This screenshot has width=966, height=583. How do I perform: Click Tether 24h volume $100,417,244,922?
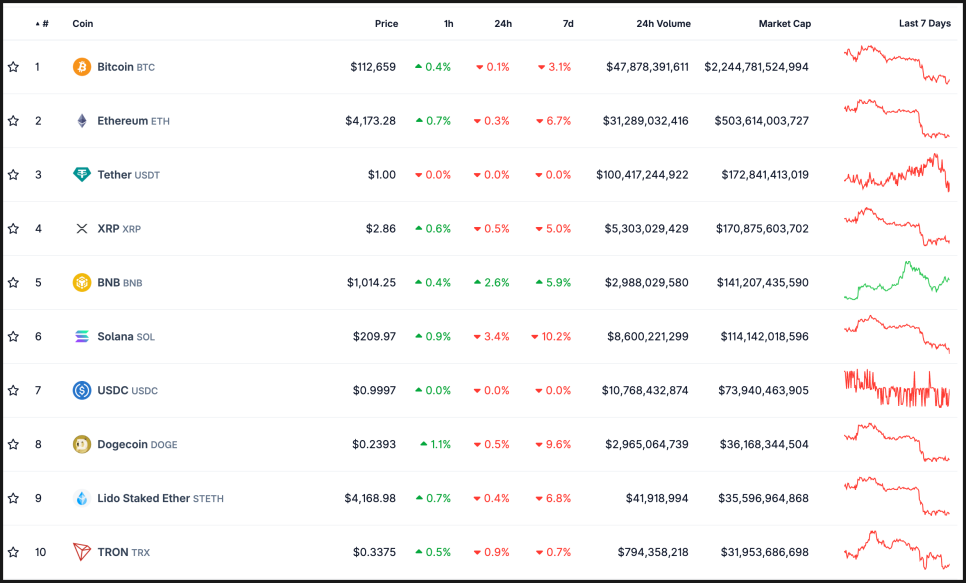pyautogui.click(x=643, y=174)
